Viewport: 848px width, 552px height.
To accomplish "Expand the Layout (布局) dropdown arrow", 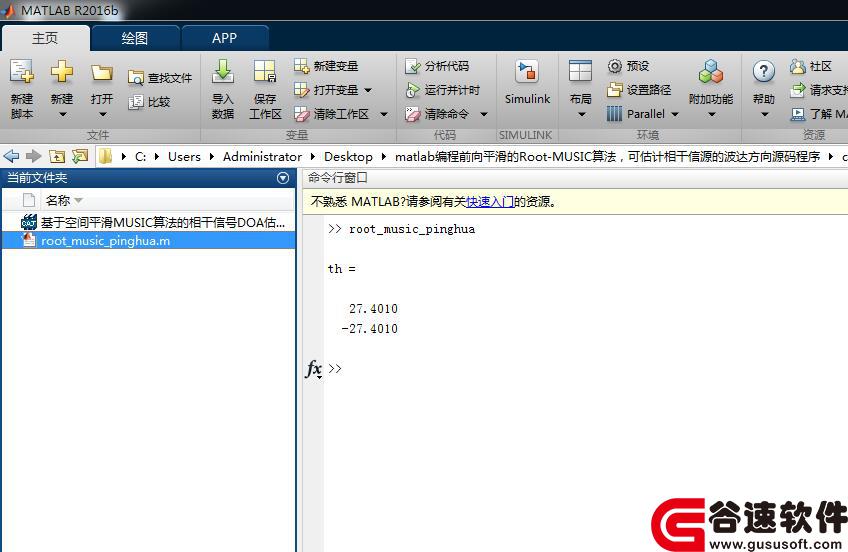I will pyautogui.click(x=581, y=114).
